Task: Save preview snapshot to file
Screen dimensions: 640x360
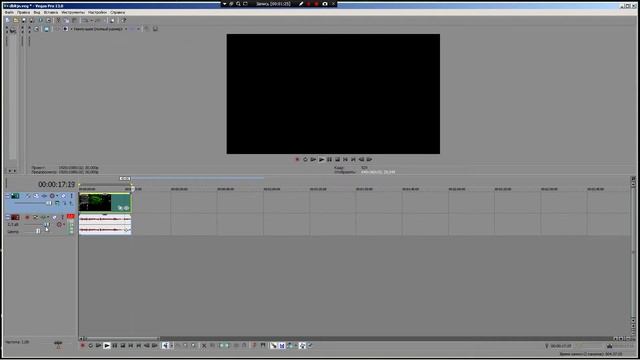Action: (x=155, y=29)
